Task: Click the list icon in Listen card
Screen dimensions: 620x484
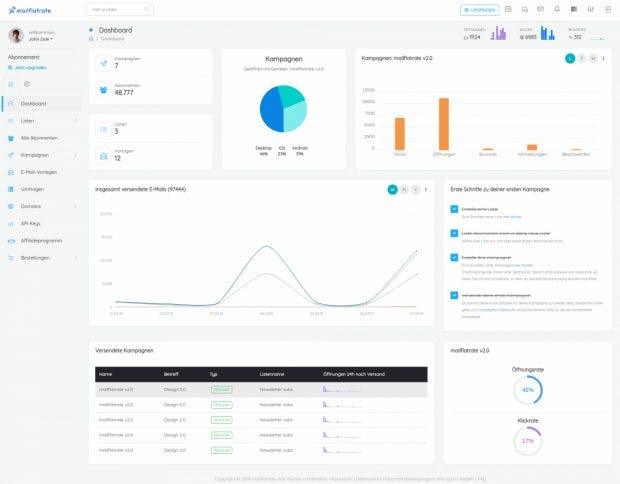Action: [x=104, y=129]
